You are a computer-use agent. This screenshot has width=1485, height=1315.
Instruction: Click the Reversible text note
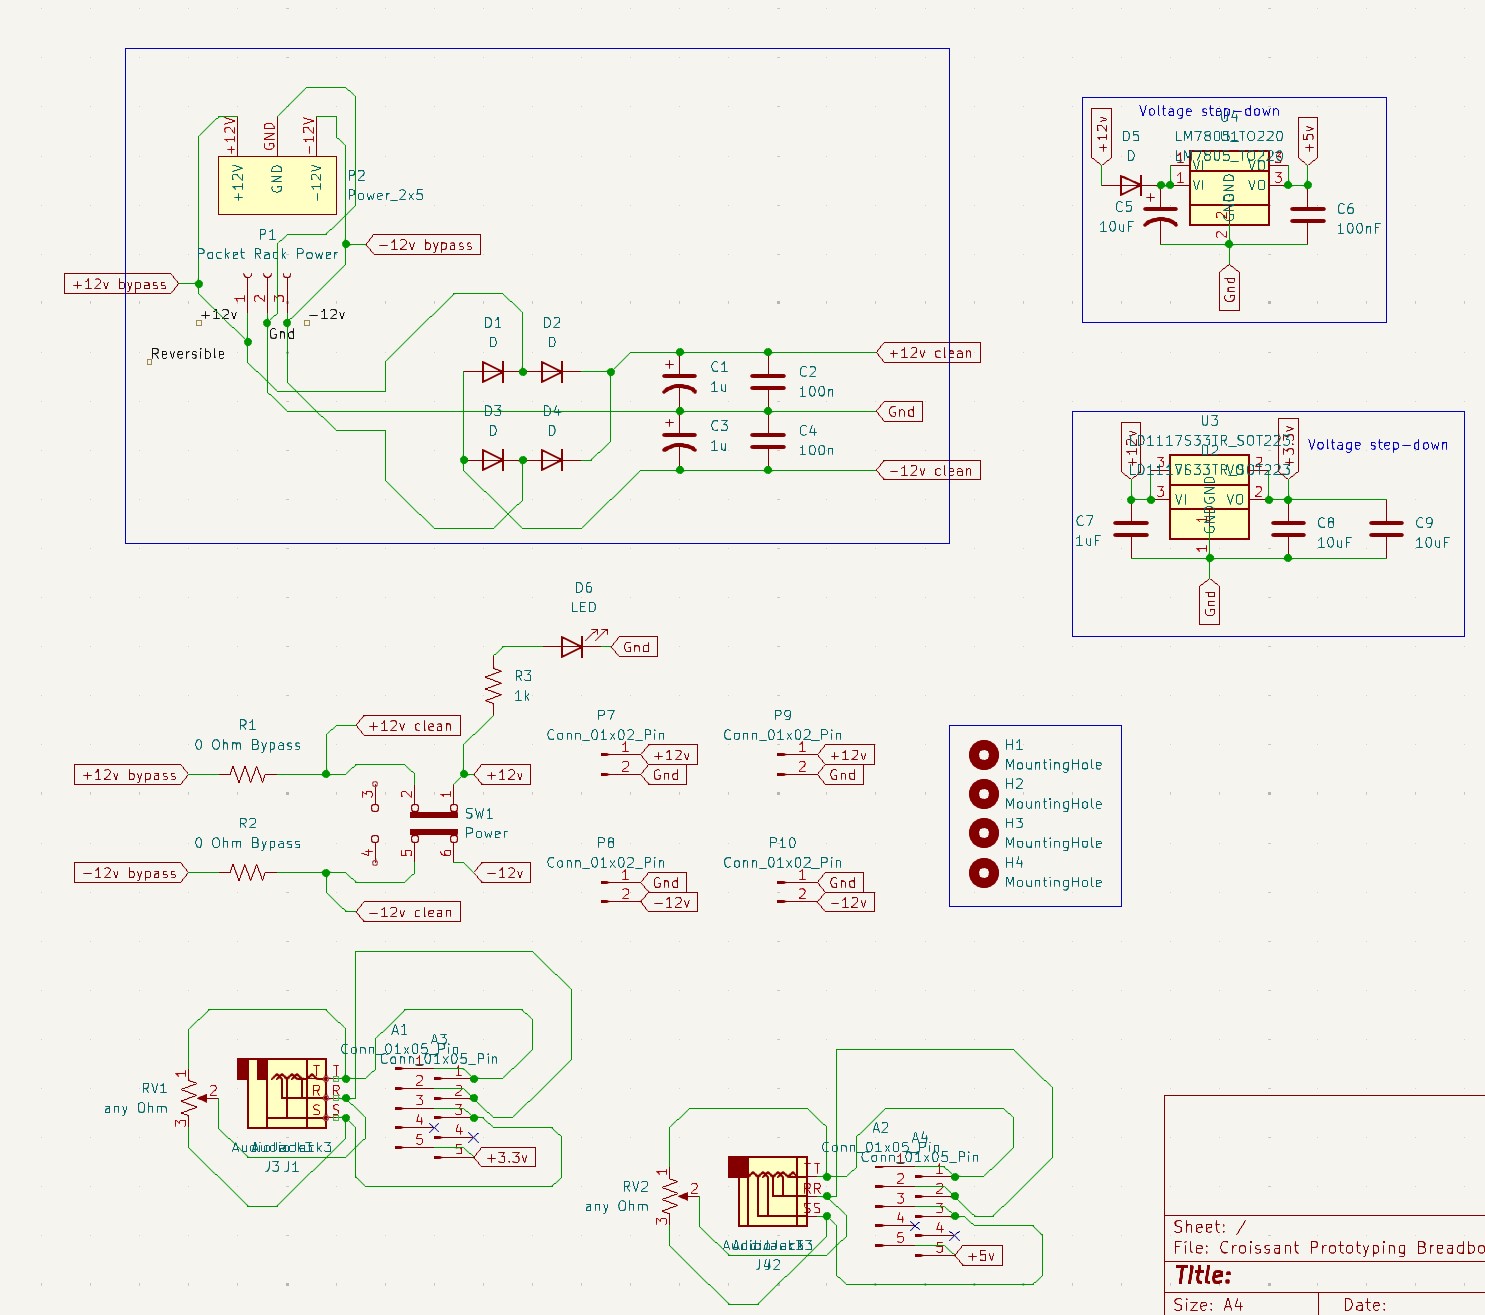(188, 354)
